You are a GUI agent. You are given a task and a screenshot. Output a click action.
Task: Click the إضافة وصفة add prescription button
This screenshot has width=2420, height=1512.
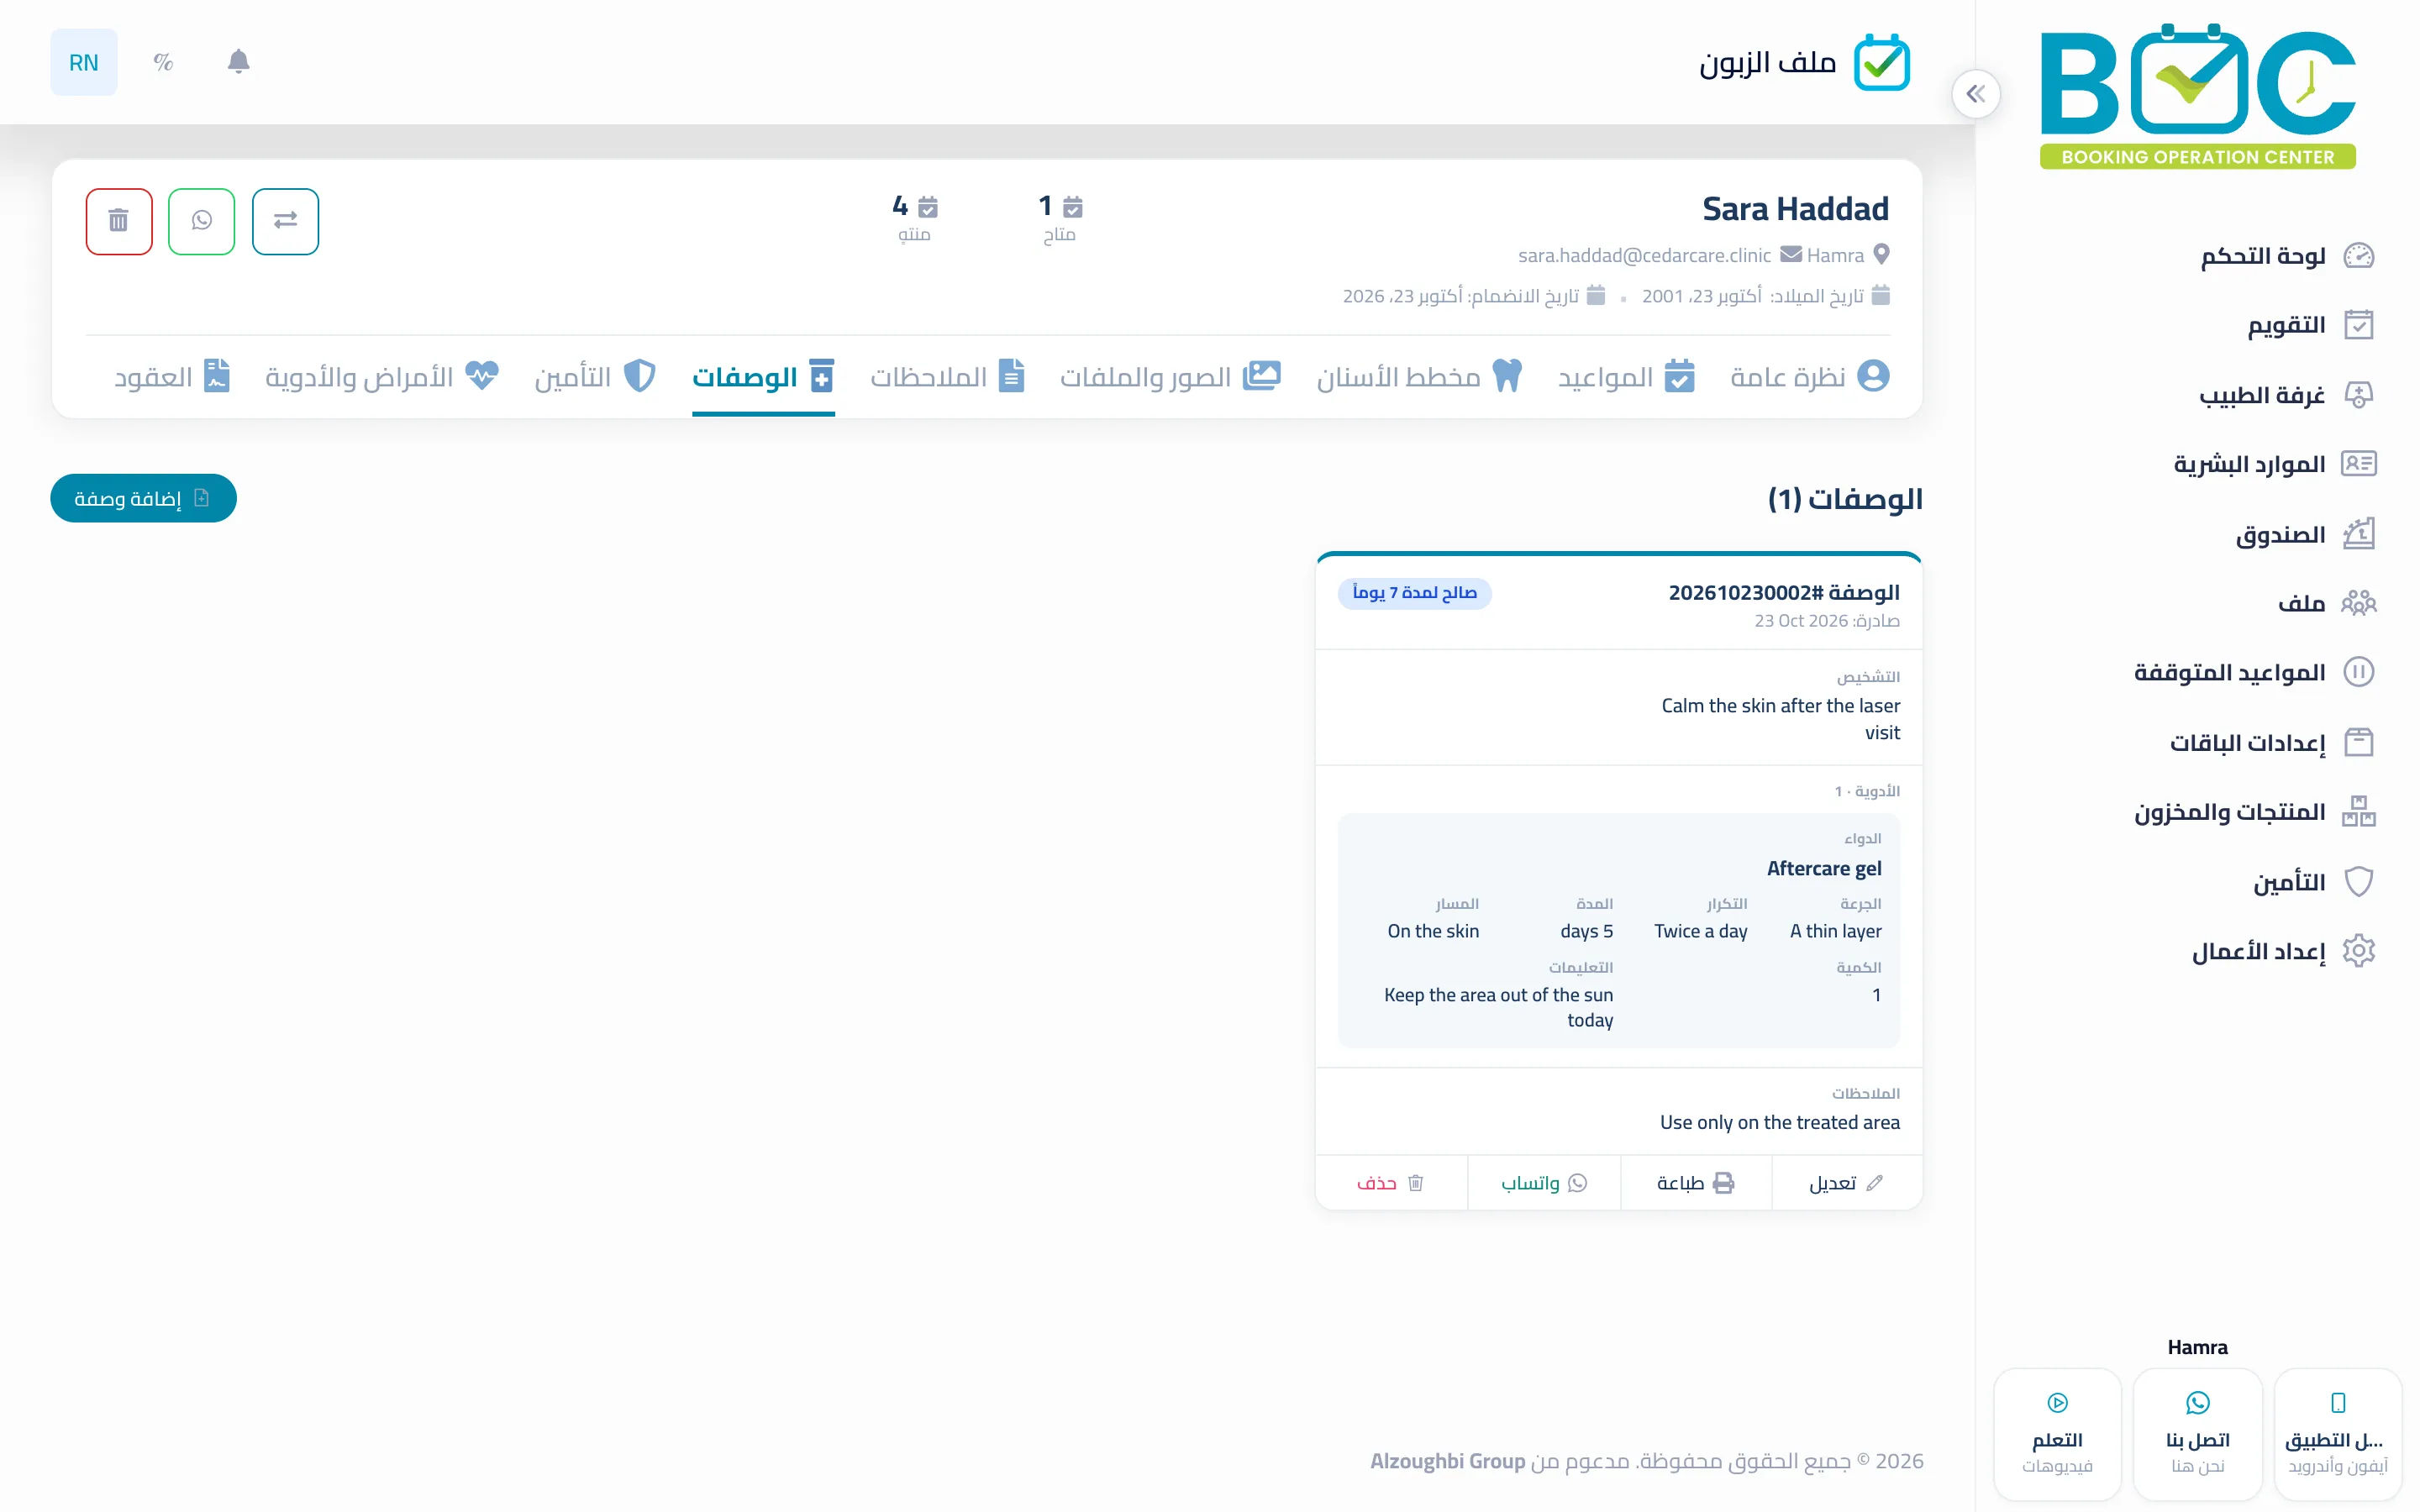pyautogui.click(x=143, y=498)
